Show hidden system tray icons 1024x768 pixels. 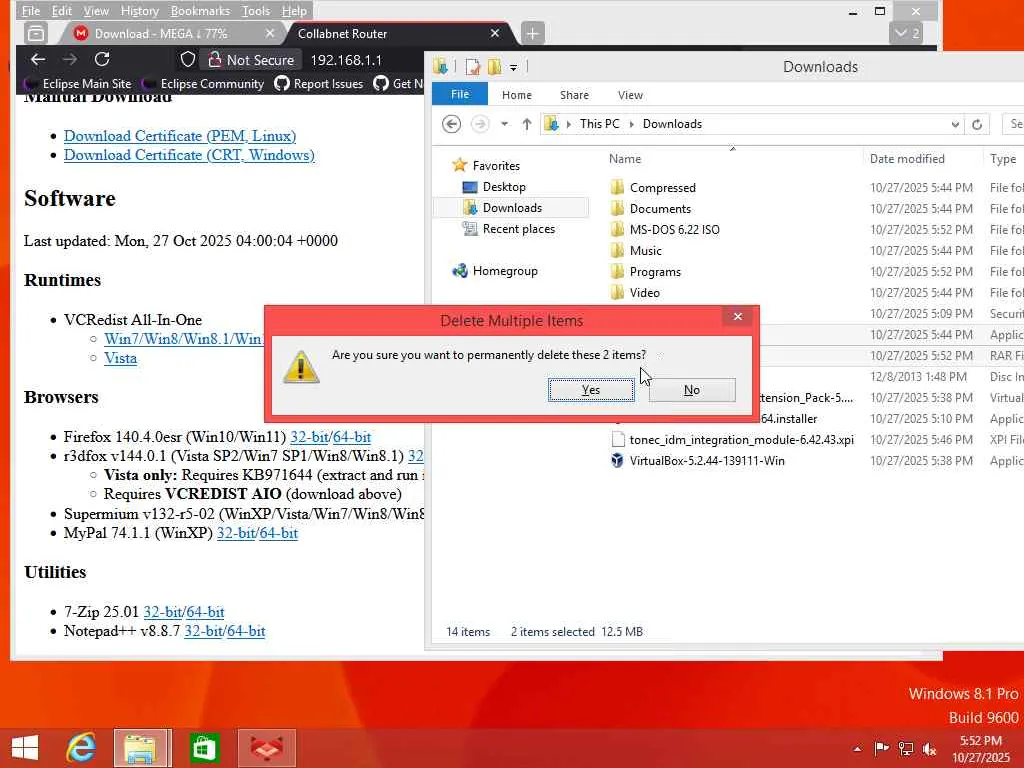857,749
